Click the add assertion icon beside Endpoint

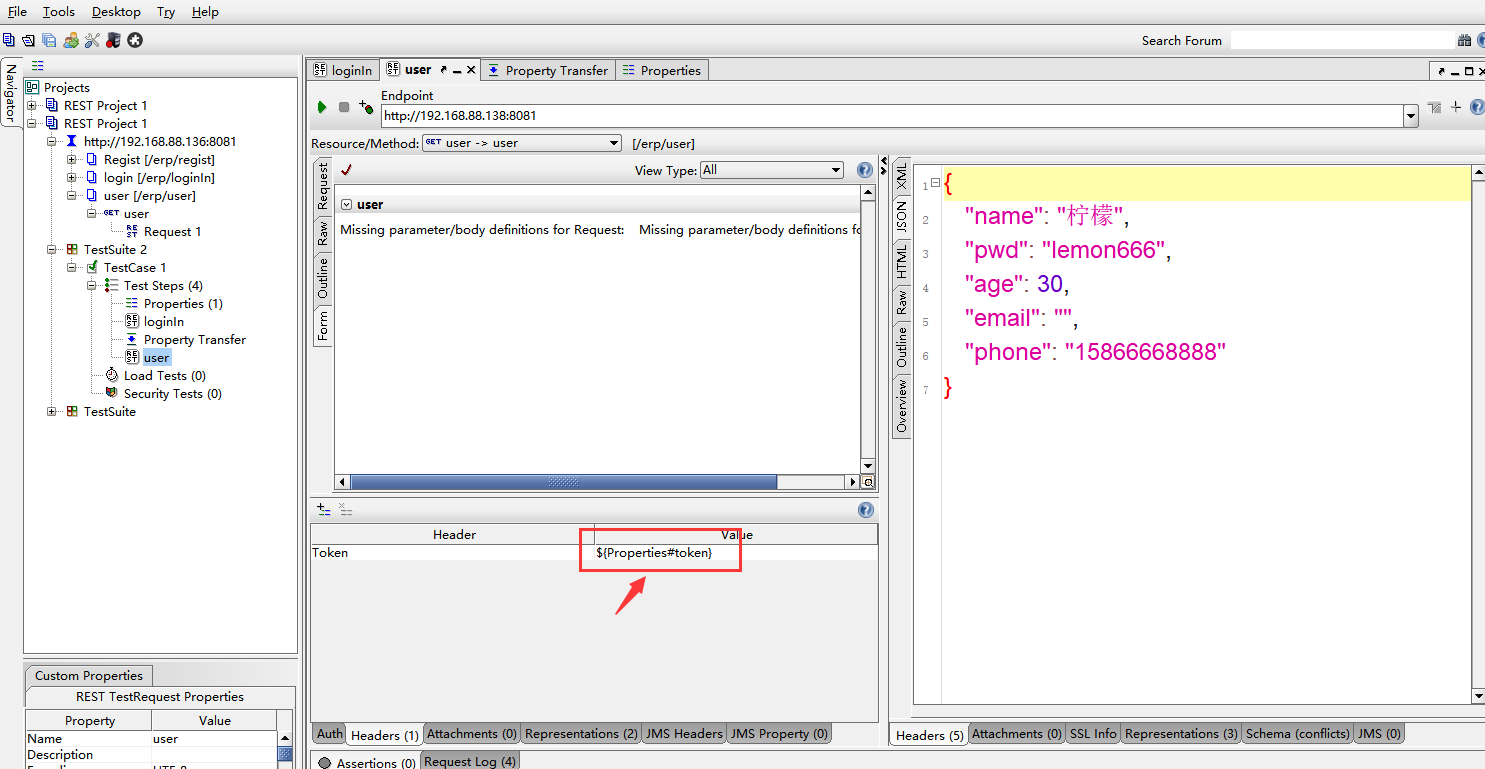(x=366, y=107)
